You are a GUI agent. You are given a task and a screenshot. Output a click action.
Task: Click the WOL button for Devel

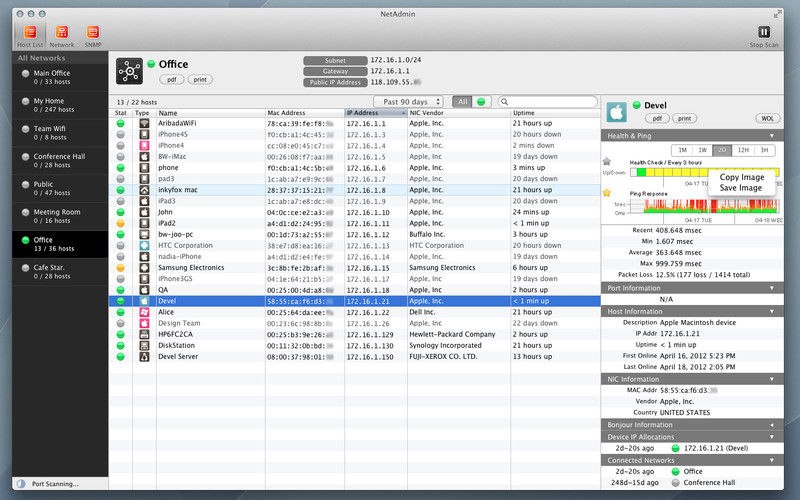767,118
